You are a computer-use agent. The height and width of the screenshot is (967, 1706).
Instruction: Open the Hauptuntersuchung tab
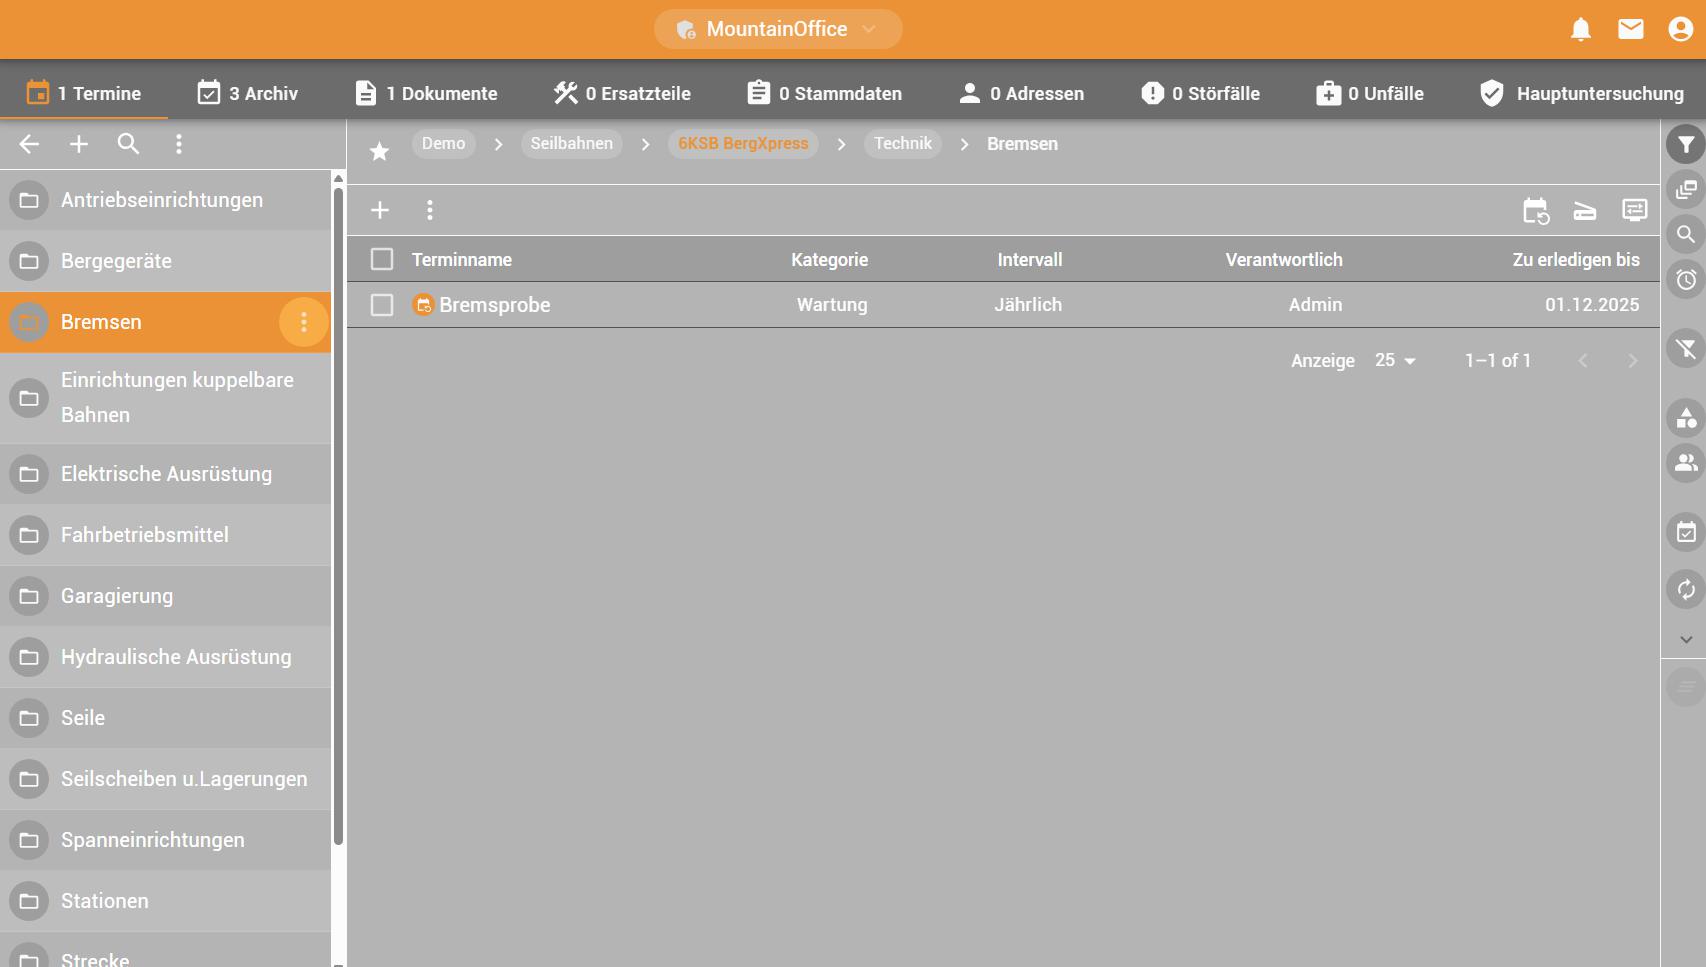(1581, 93)
